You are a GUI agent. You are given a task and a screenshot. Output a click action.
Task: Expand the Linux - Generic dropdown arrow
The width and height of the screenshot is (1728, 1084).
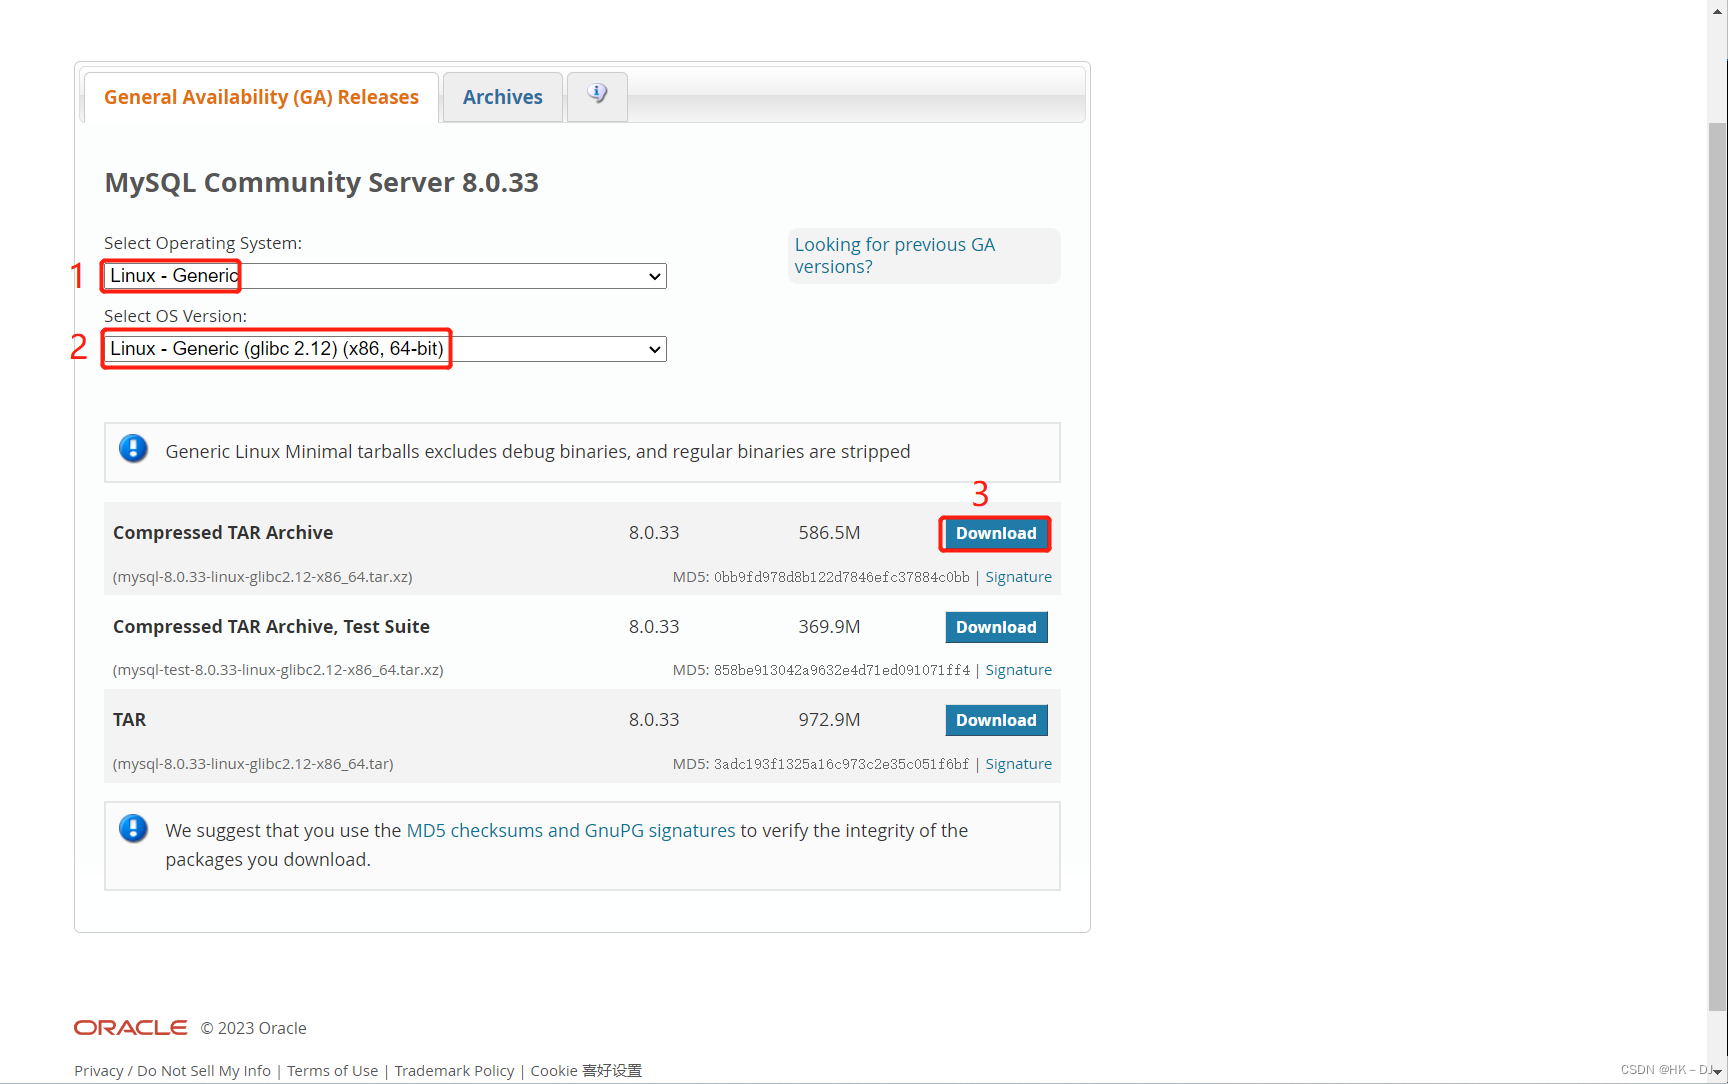[653, 276]
